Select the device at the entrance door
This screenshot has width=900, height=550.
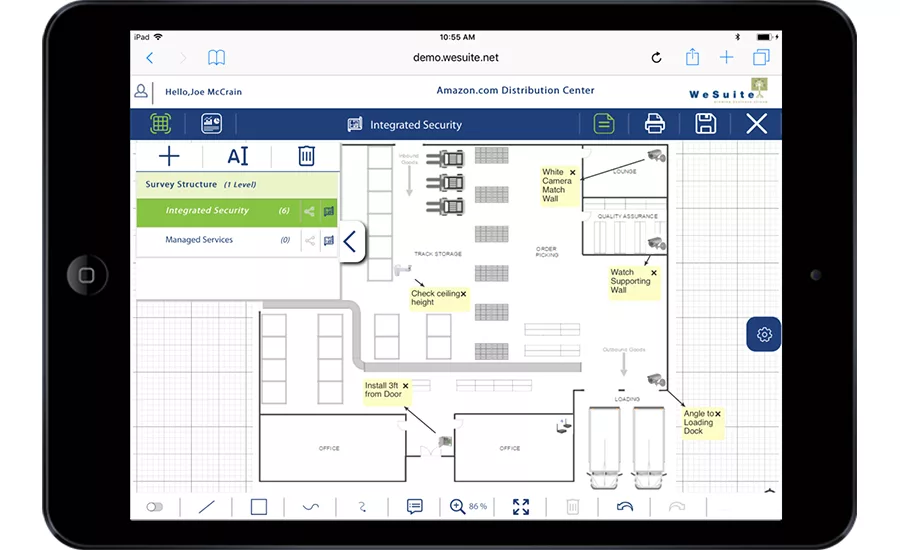coord(445,441)
